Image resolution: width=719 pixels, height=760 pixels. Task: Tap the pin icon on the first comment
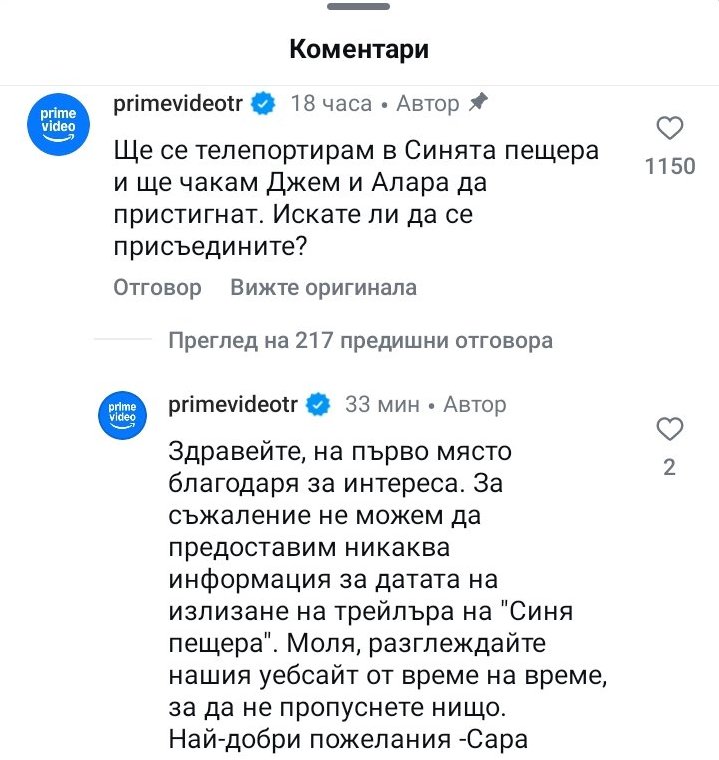click(x=478, y=102)
